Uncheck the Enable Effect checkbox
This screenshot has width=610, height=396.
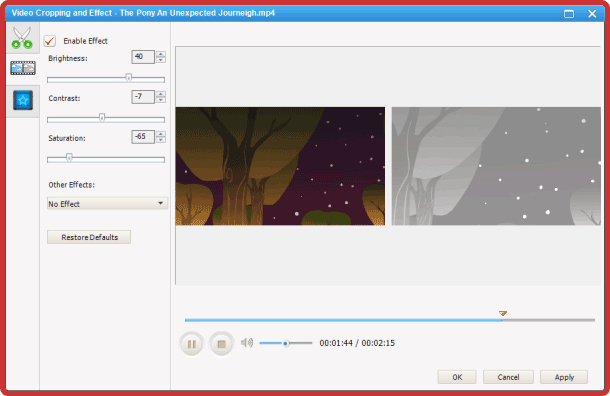click(50, 40)
